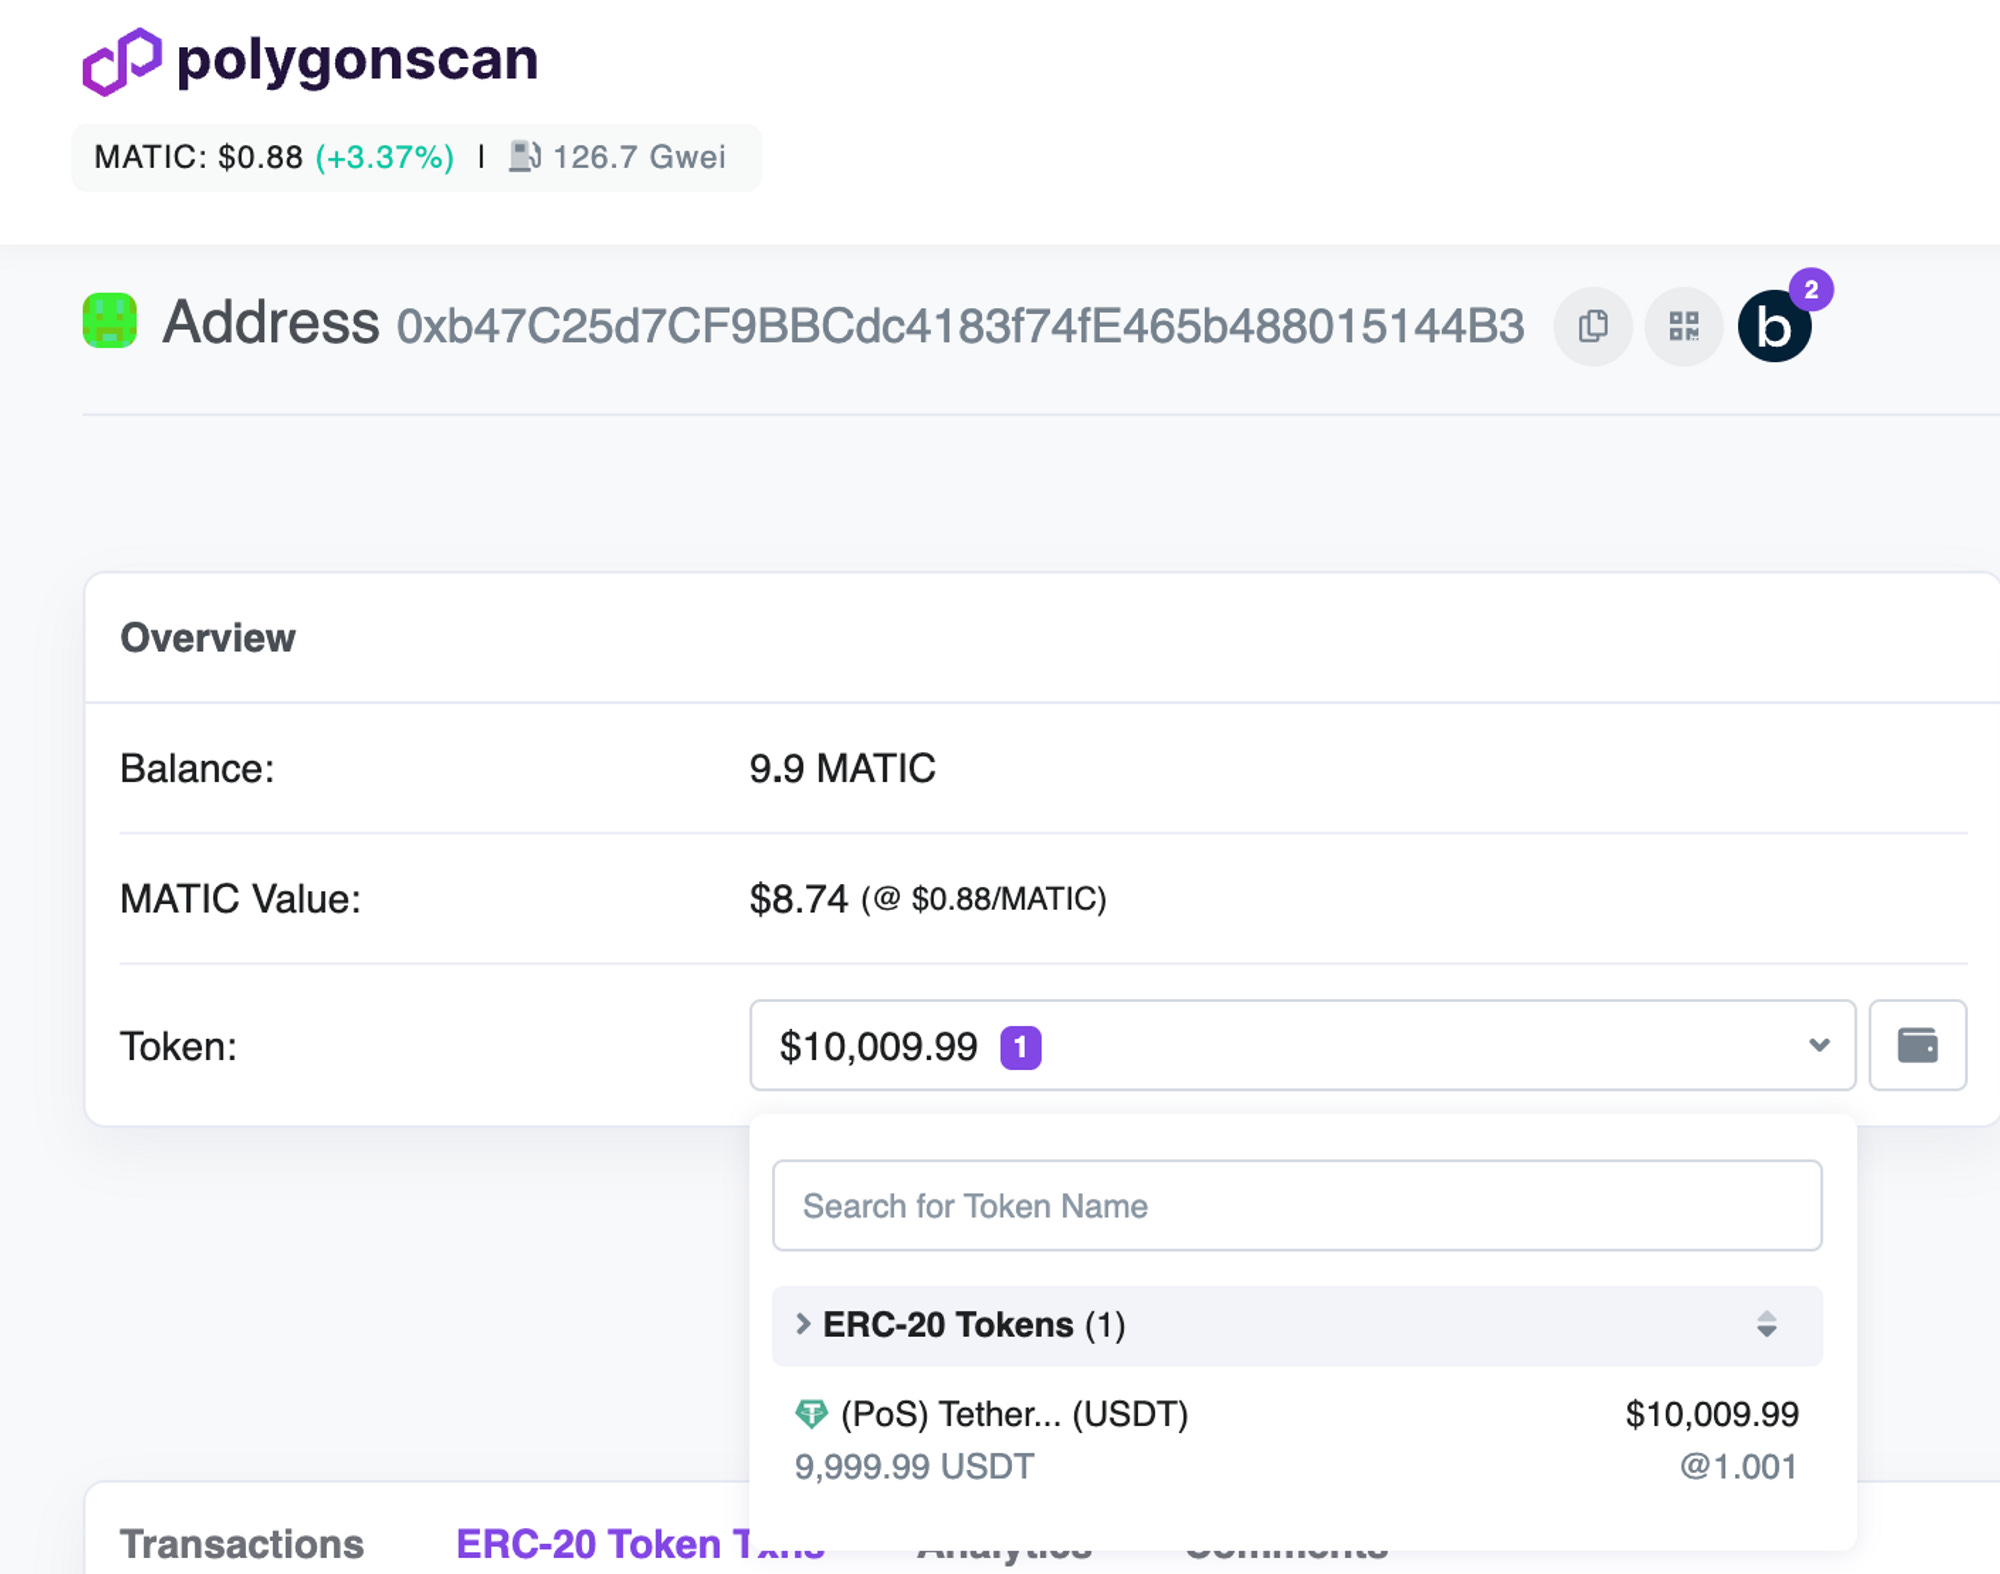The width and height of the screenshot is (2000, 1574).
Task: Click the (+3.37%) price change
Action: [385, 157]
